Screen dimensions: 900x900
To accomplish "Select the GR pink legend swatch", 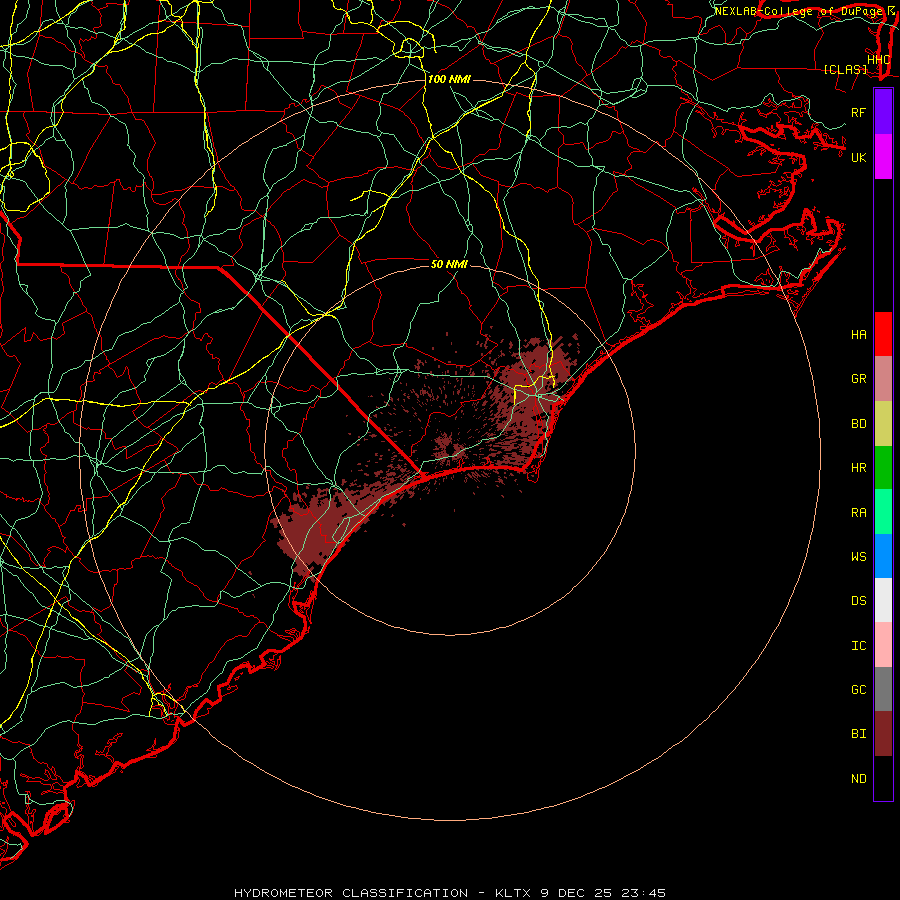I will 883,379.
